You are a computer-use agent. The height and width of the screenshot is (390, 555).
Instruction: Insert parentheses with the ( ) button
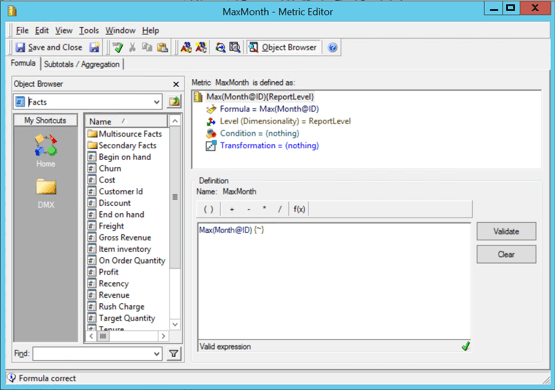click(x=208, y=209)
